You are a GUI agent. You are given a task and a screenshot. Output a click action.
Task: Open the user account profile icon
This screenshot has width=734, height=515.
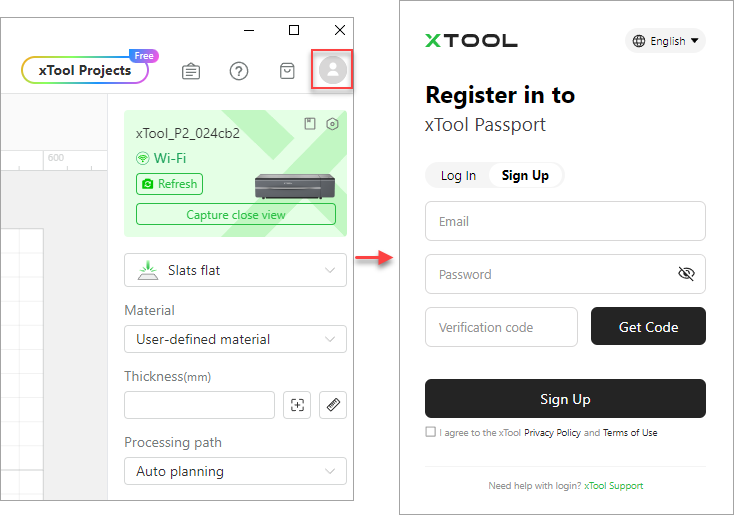pos(332,70)
